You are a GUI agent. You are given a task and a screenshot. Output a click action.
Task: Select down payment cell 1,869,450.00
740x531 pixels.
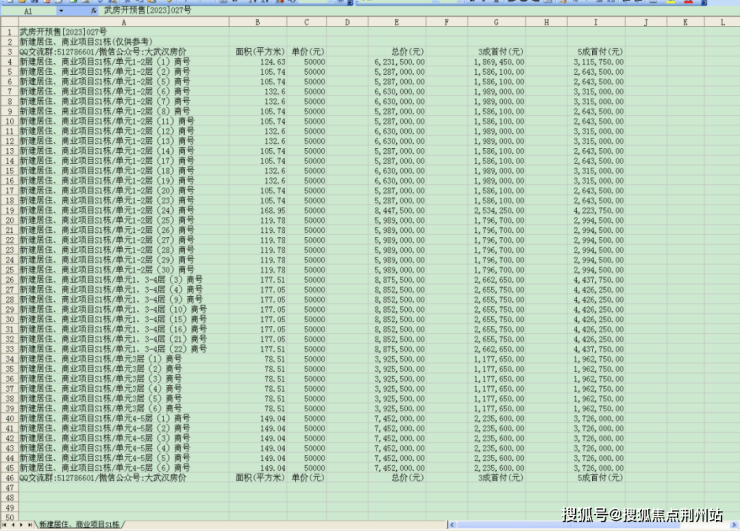pos(496,62)
